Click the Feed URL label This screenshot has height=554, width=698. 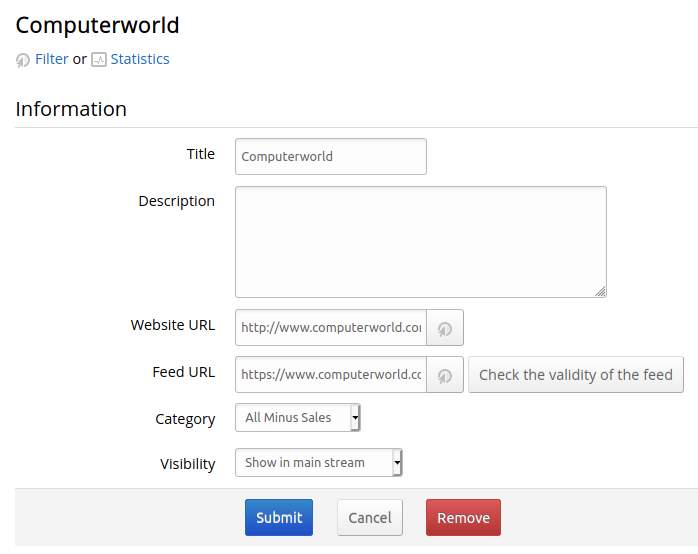pos(183,372)
